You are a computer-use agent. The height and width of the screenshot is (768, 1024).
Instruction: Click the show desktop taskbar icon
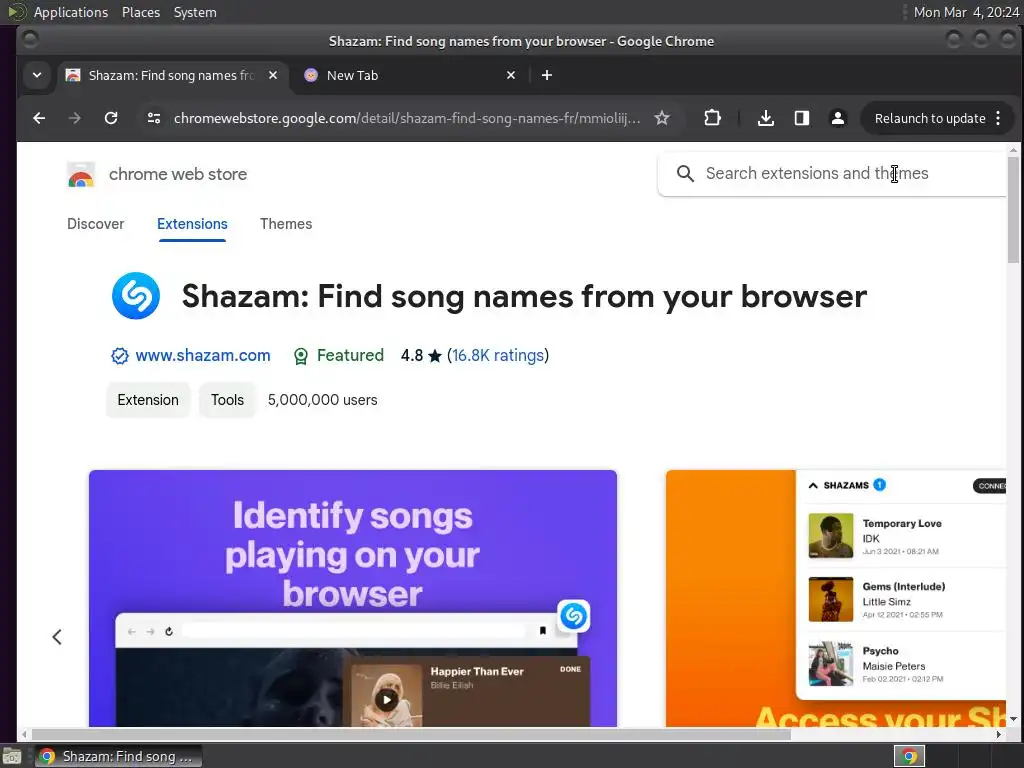[12, 756]
